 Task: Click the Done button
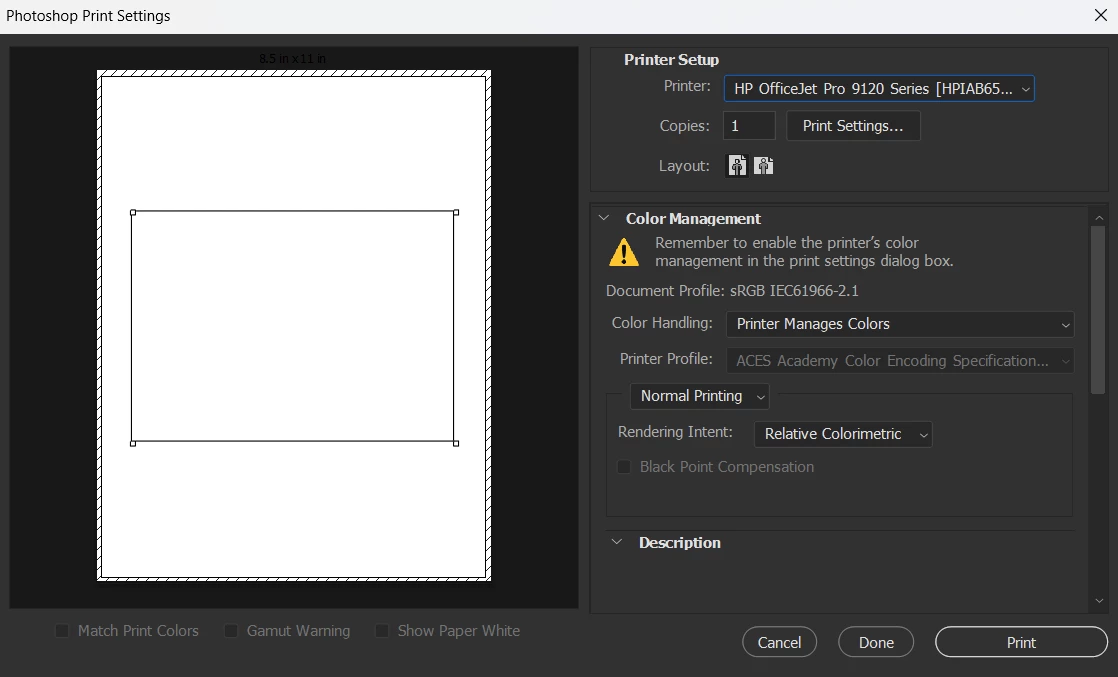coord(876,642)
